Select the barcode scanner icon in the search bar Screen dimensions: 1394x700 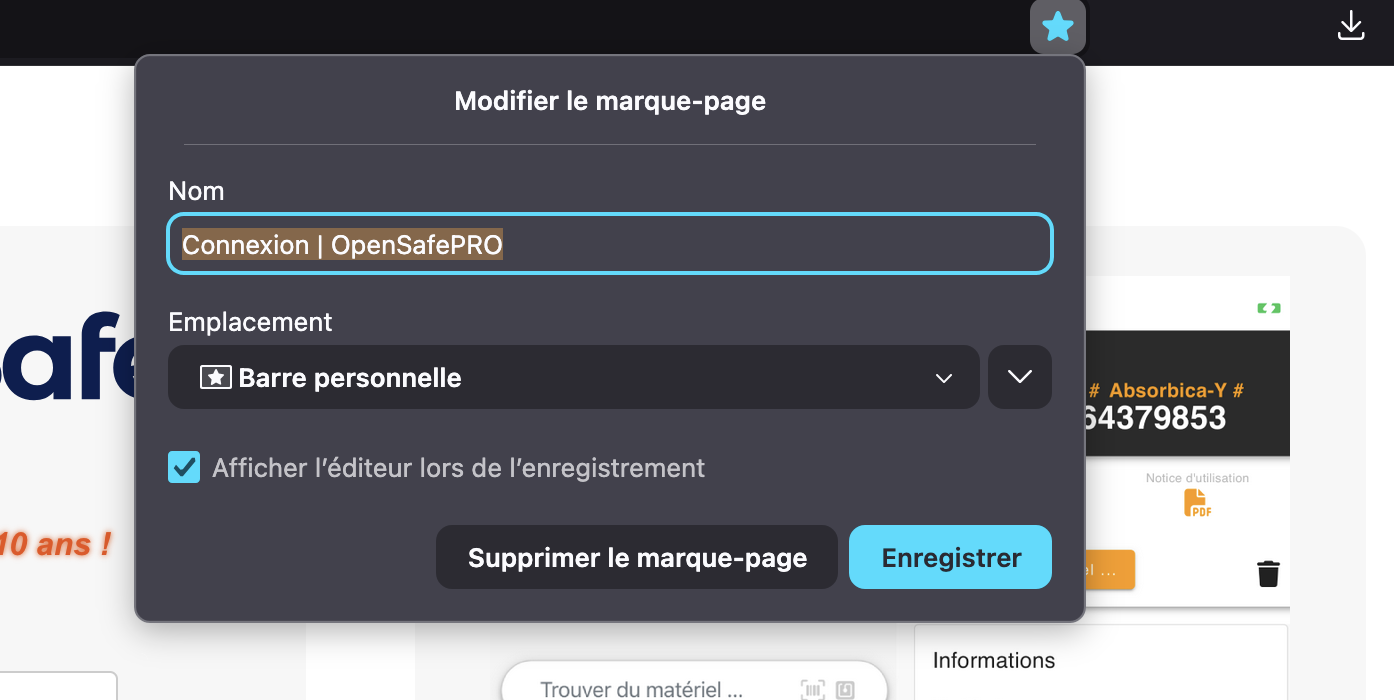(x=813, y=690)
